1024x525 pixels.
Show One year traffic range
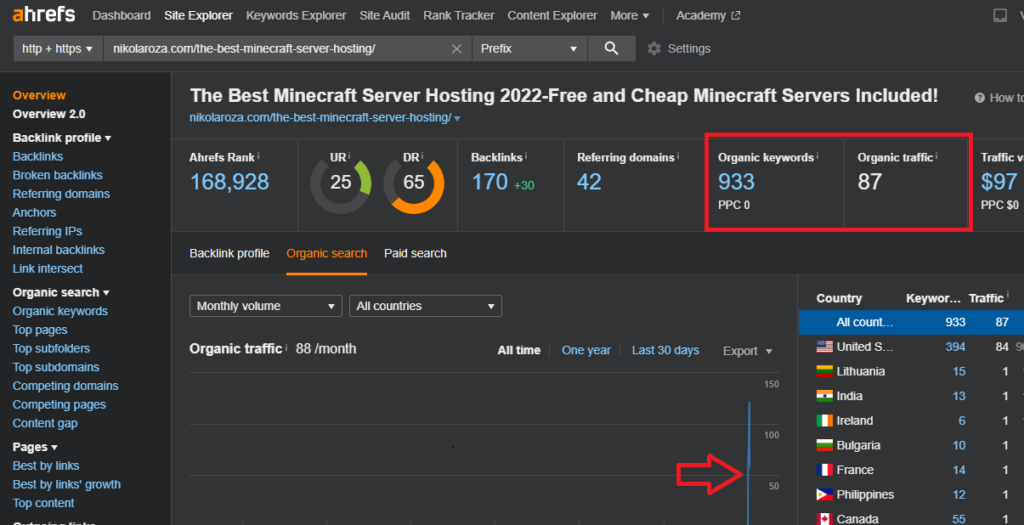click(x=586, y=351)
